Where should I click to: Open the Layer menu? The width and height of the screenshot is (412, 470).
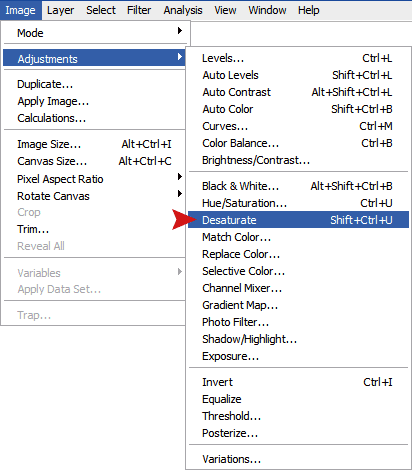pos(60,10)
